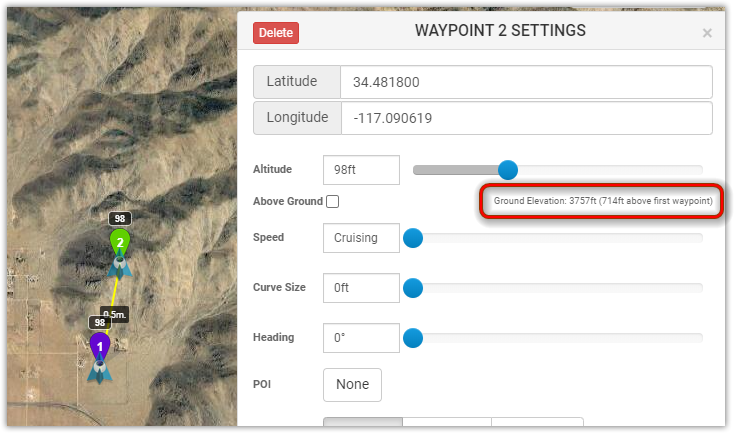Click the Longitude input field

coord(527,118)
